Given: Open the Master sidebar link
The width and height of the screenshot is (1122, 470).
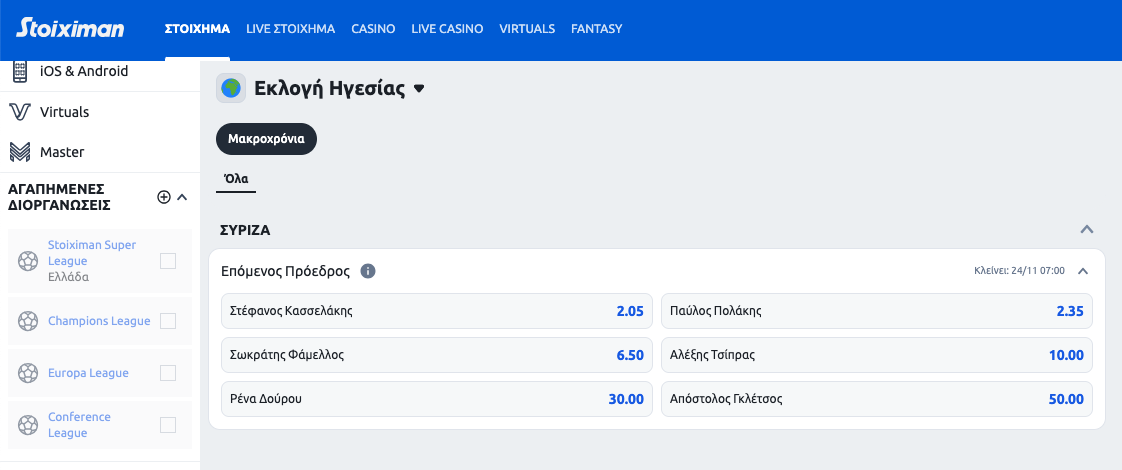Looking at the screenshot, I should coord(62,152).
